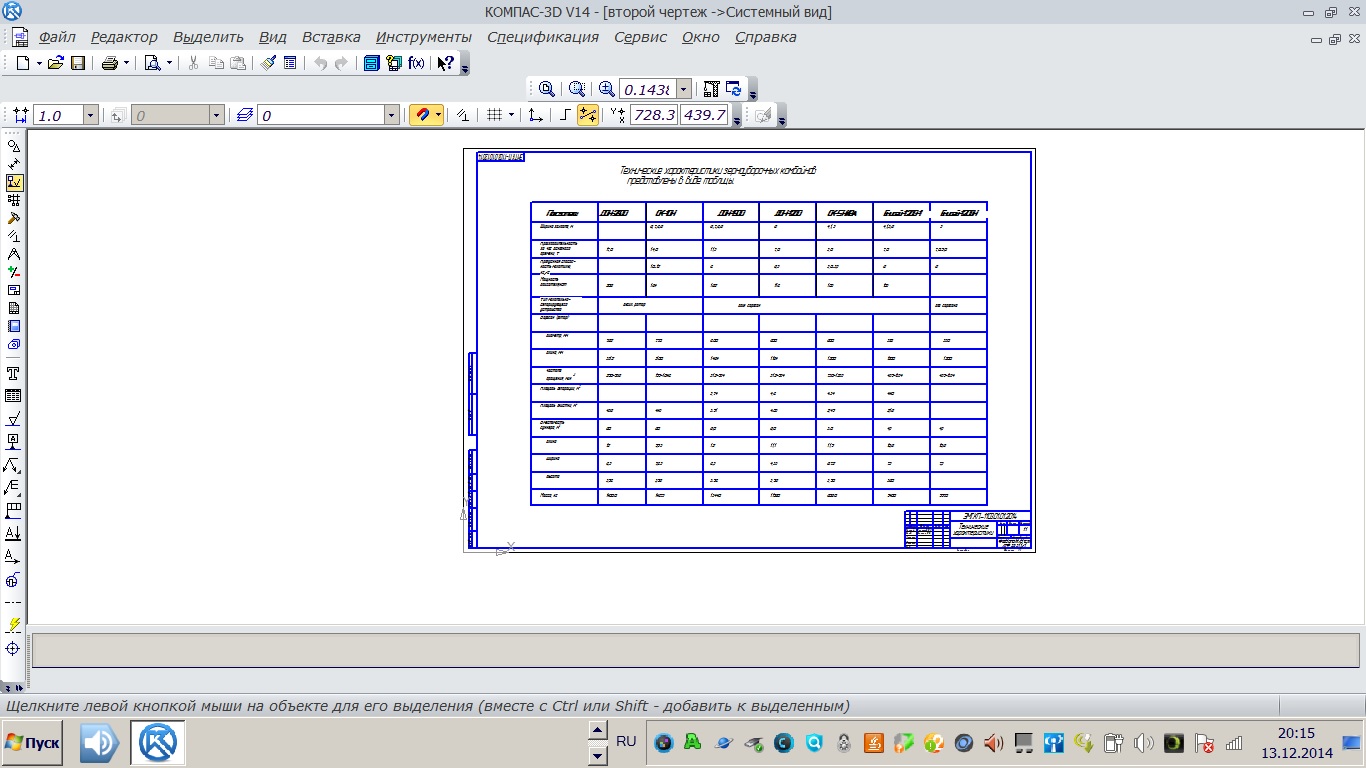The height and width of the screenshot is (768, 1366).
Task: Click the zoom scale value field
Action: (648, 88)
